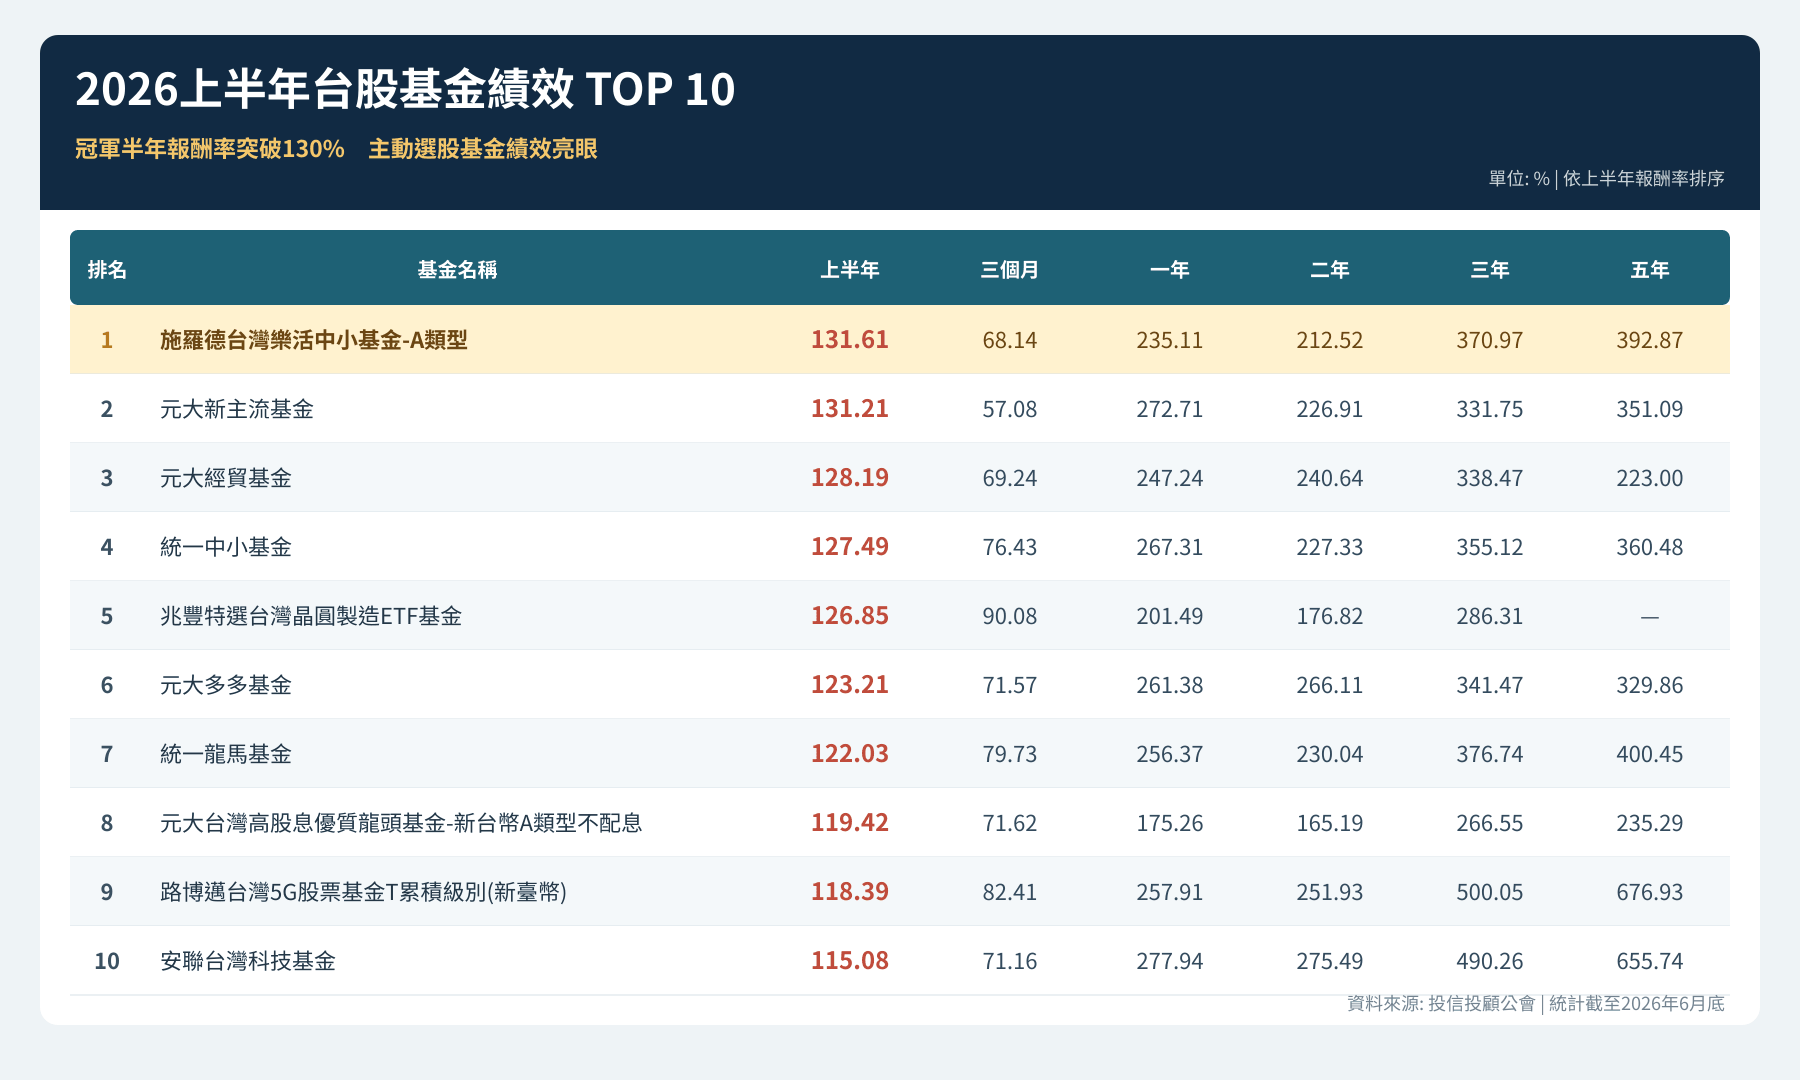
Task: Click two-year value 212.52
Action: (1330, 340)
